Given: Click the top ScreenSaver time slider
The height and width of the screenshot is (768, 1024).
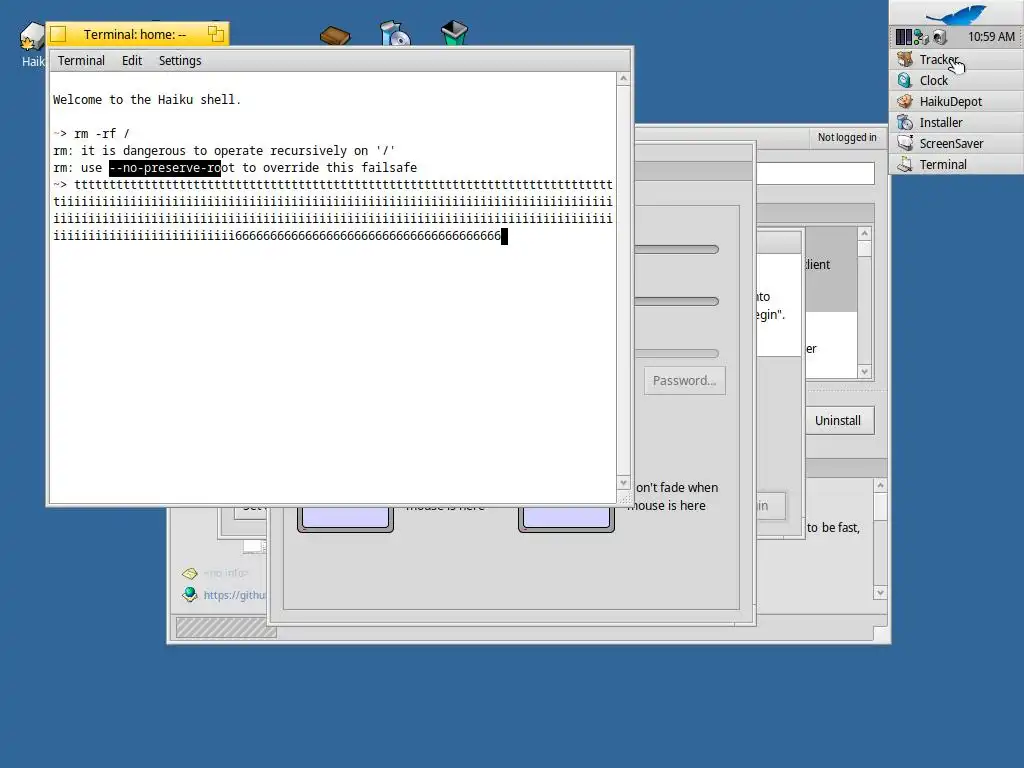Looking at the screenshot, I should point(677,249).
